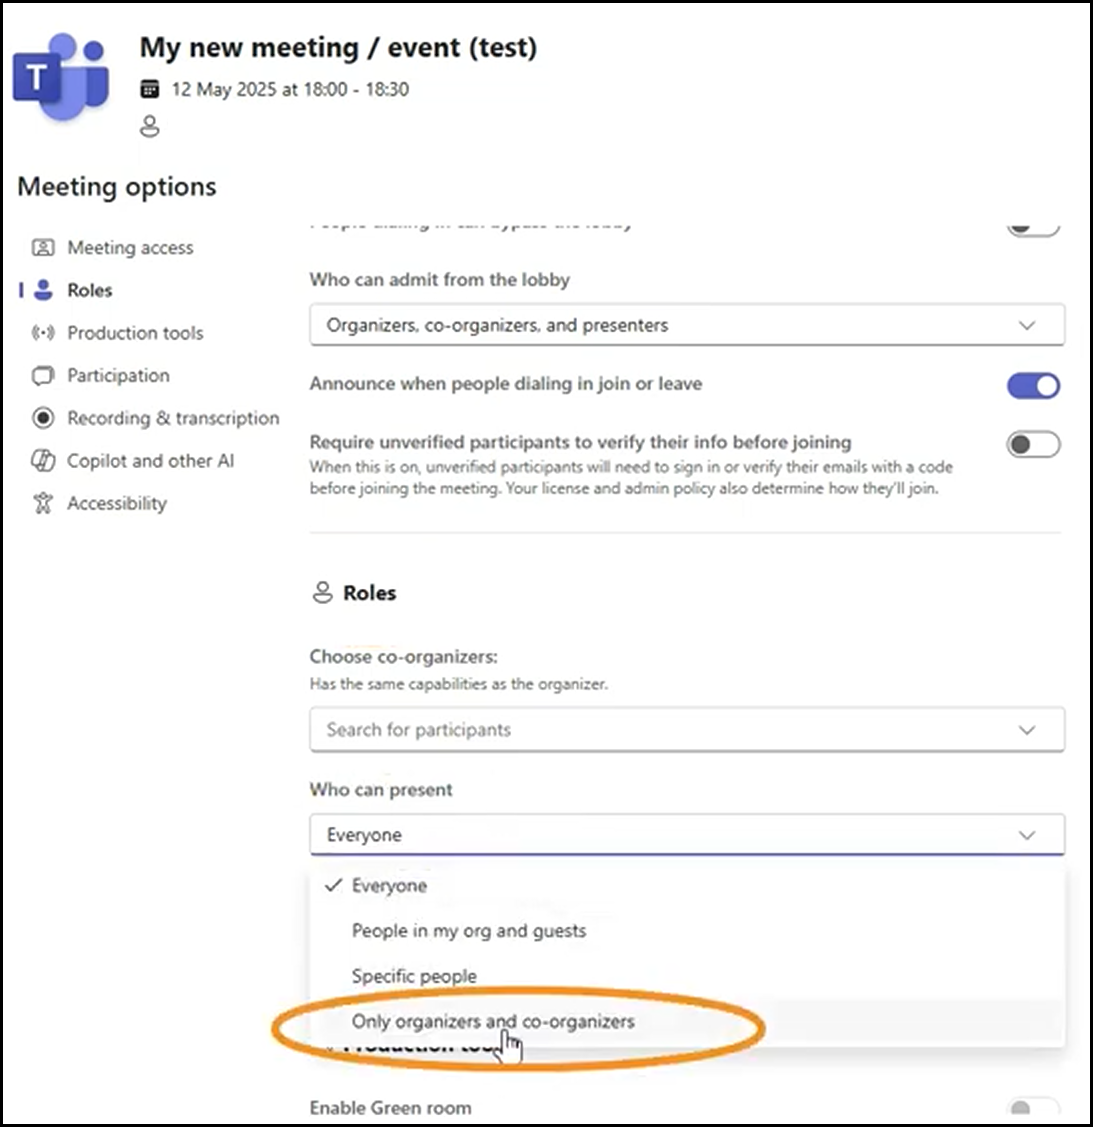Screen dimensions: 1093x1127
Task: Expand the Search for participants dropdown arrow
Action: pos(1027,730)
